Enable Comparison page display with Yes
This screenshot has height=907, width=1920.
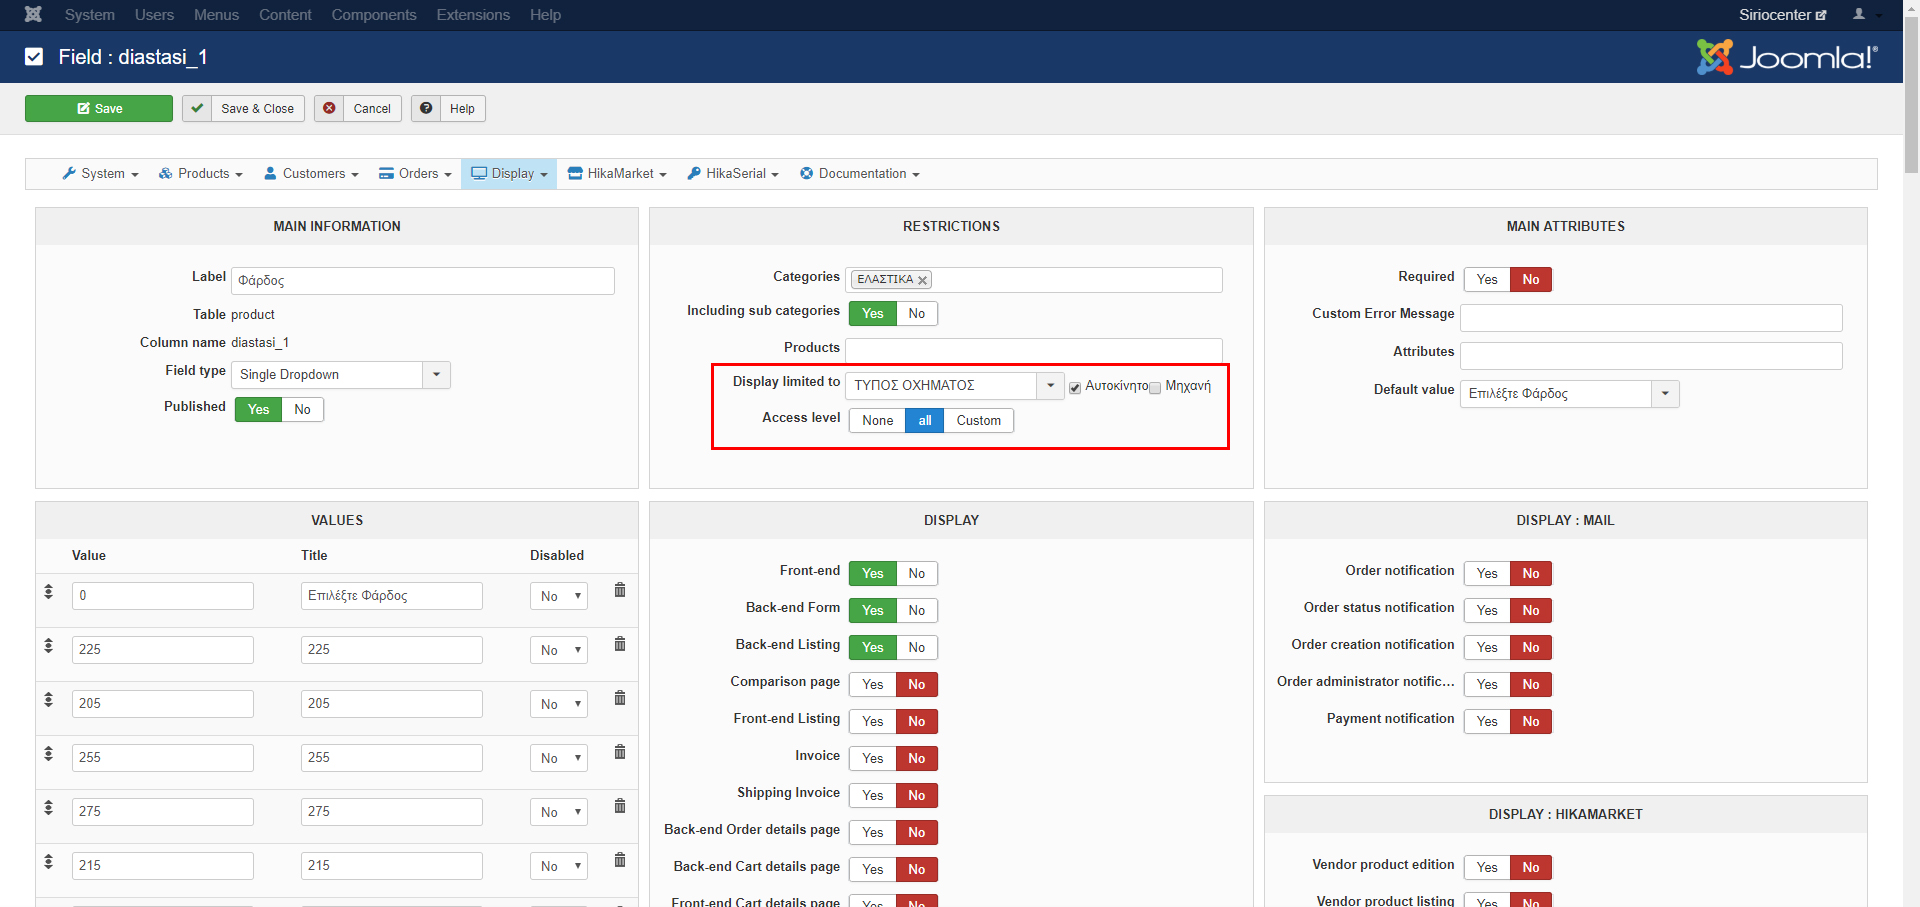873,685
